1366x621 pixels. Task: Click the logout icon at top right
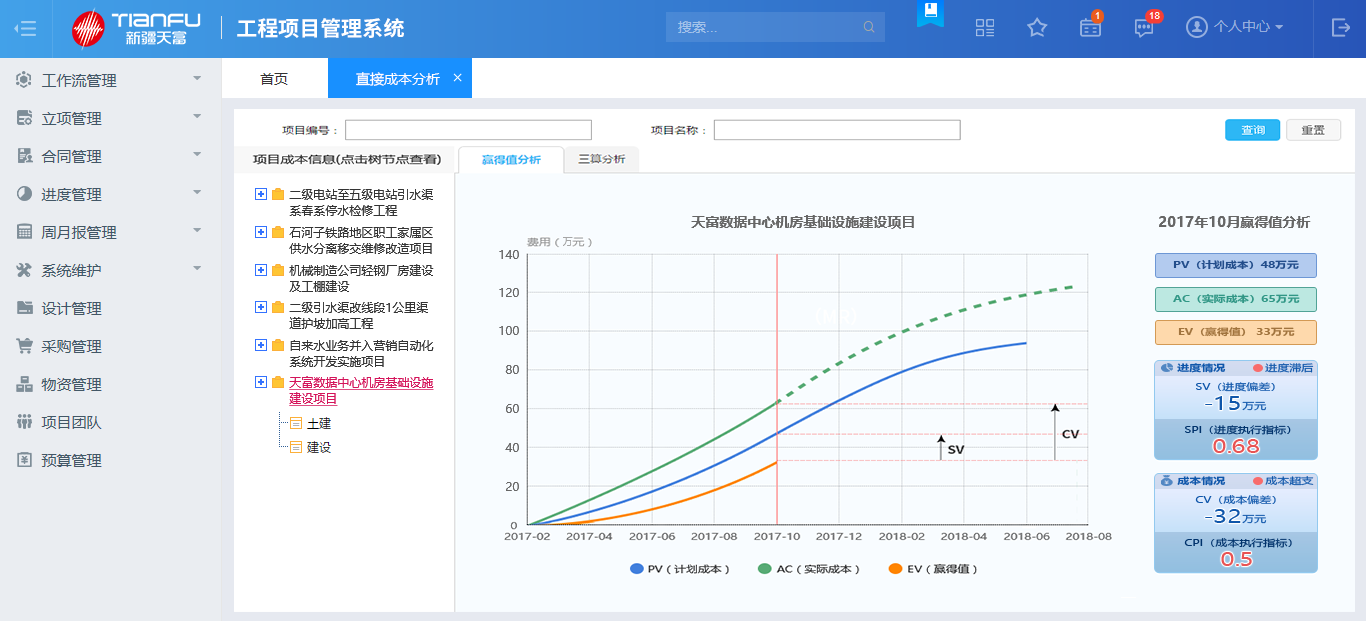(x=1341, y=28)
